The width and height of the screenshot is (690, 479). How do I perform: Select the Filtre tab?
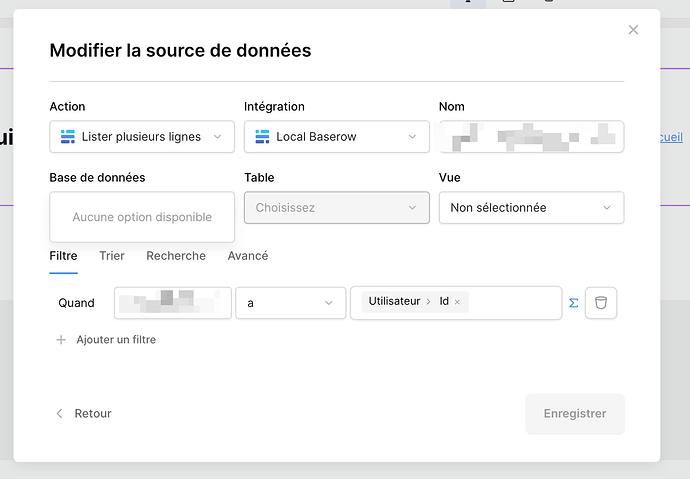click(63, 256)
